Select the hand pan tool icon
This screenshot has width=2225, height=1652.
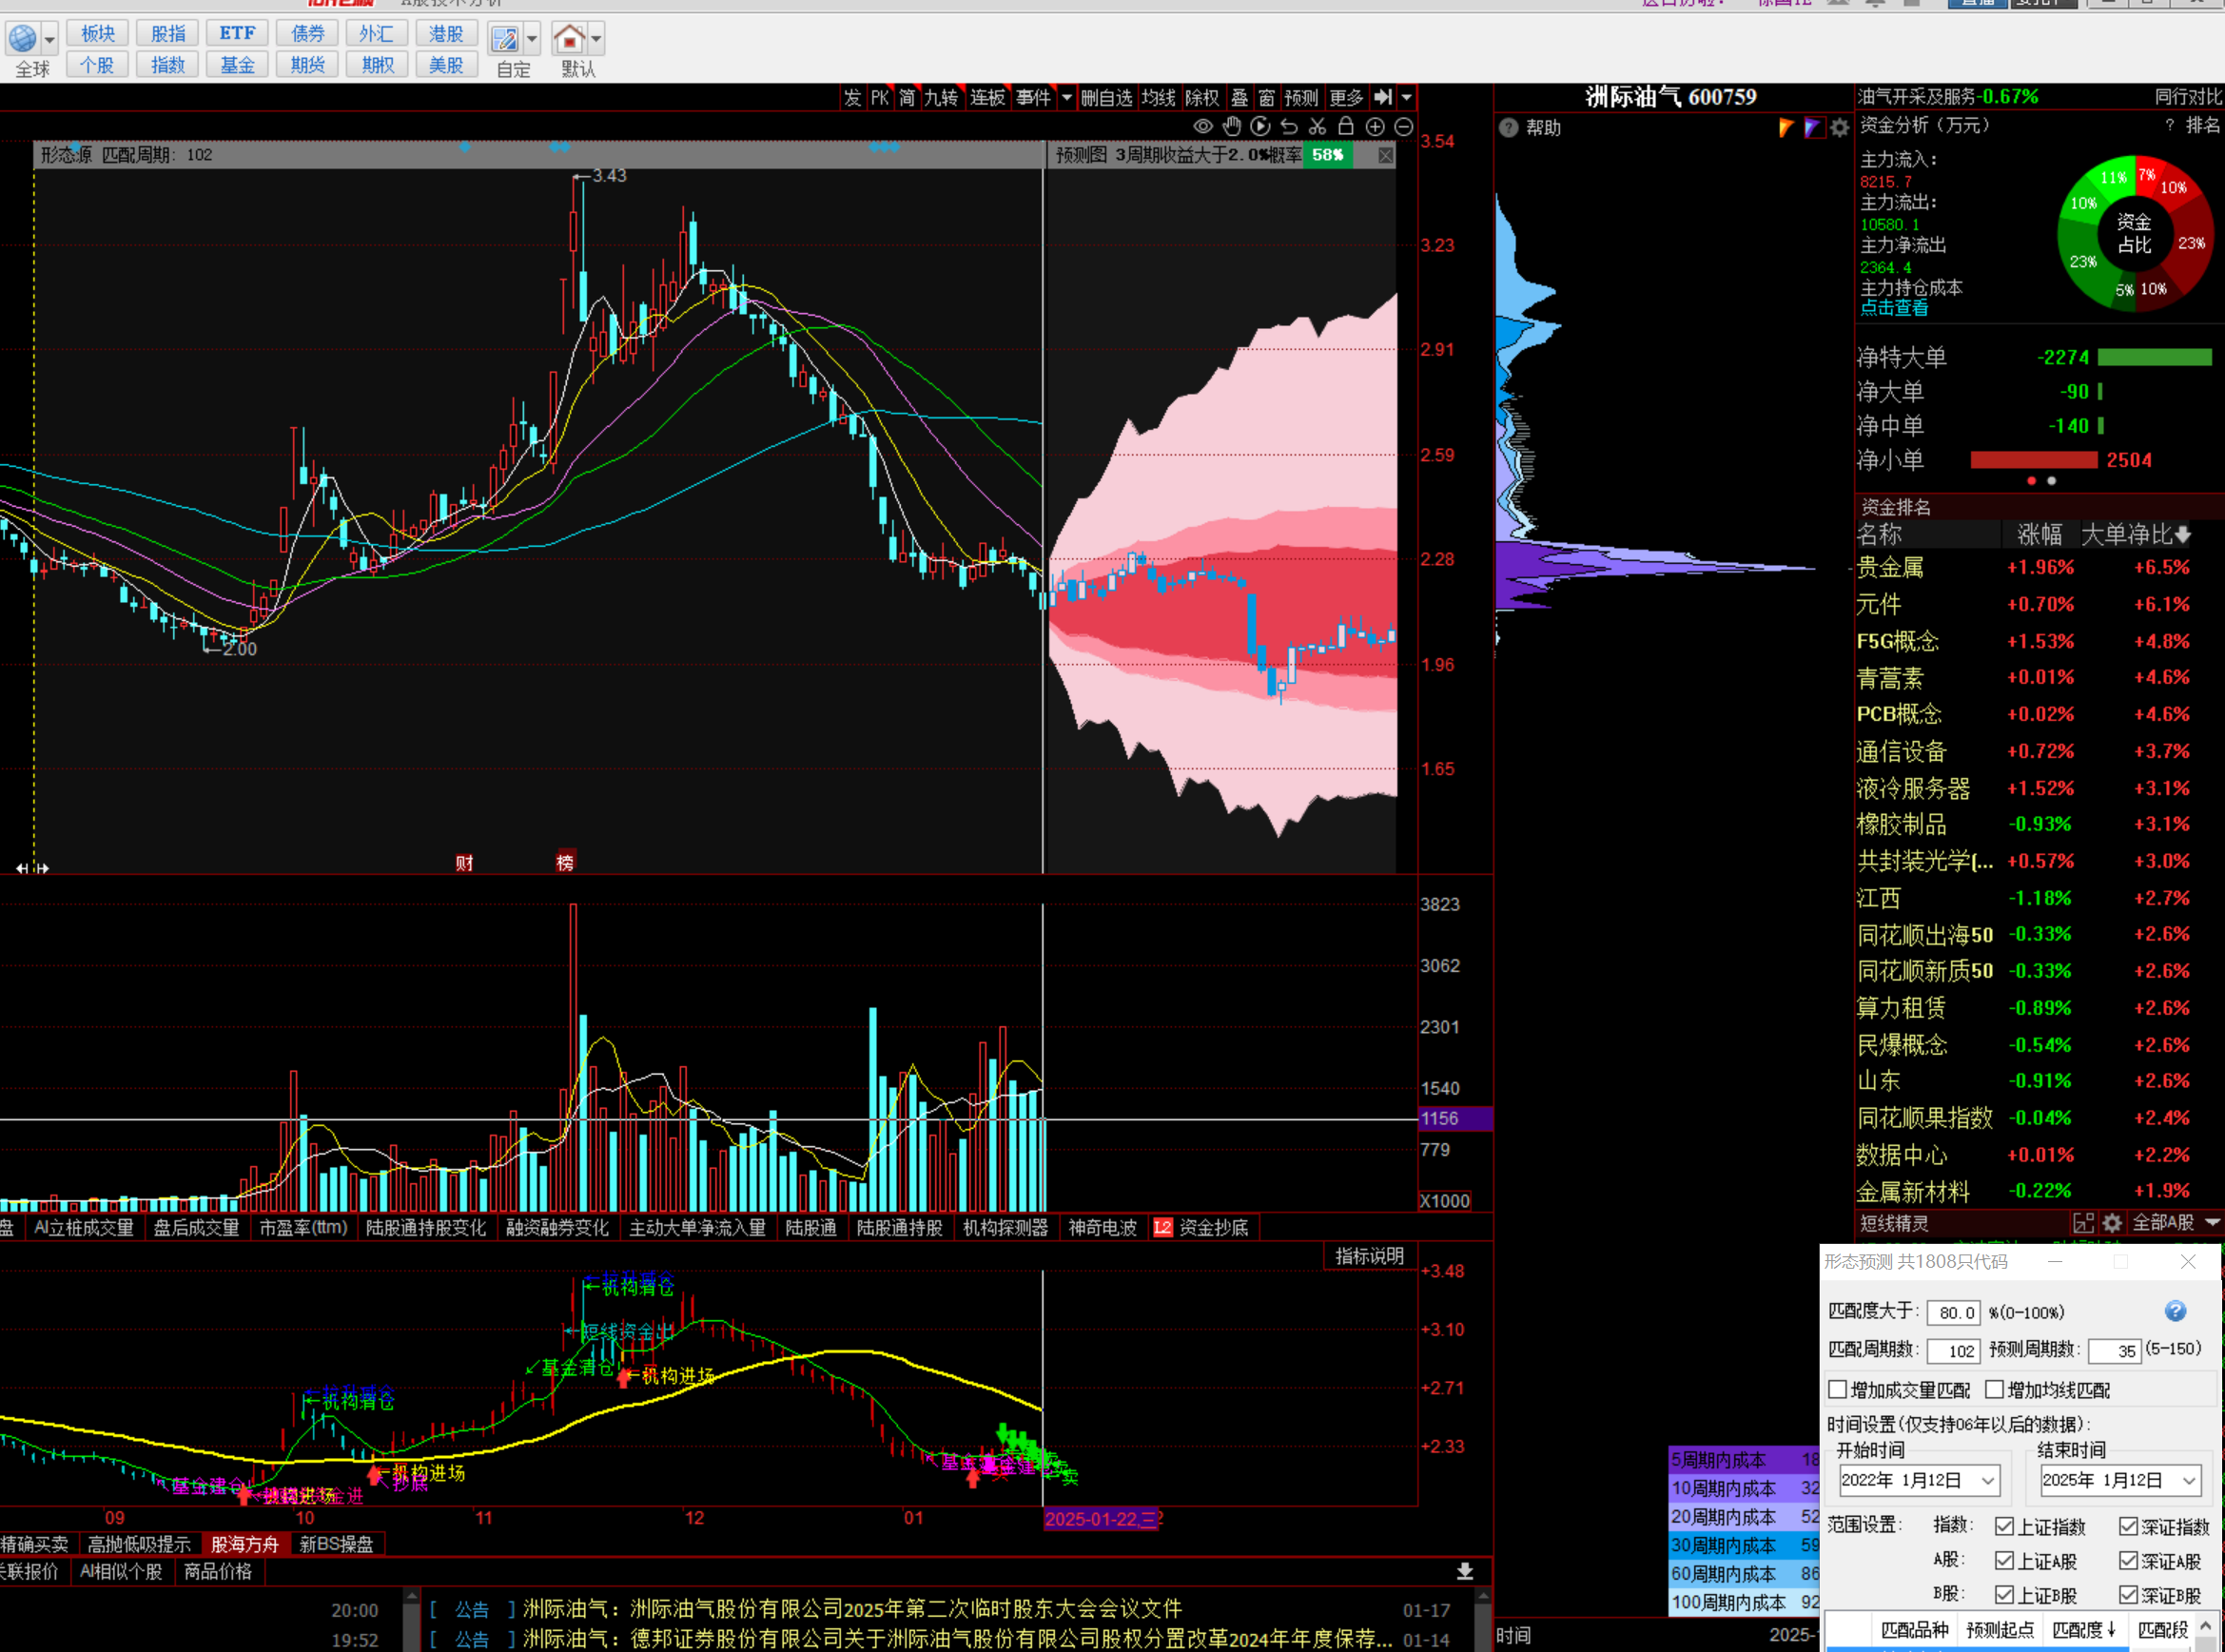pyautogui.click(x=1232, y=126)
